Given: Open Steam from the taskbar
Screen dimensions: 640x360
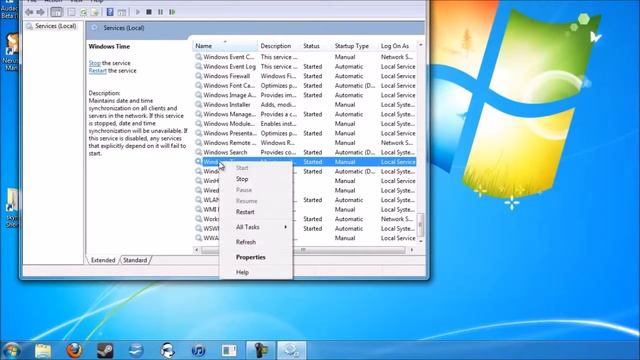Looking at the screenshot, I should tap(105, 350).
